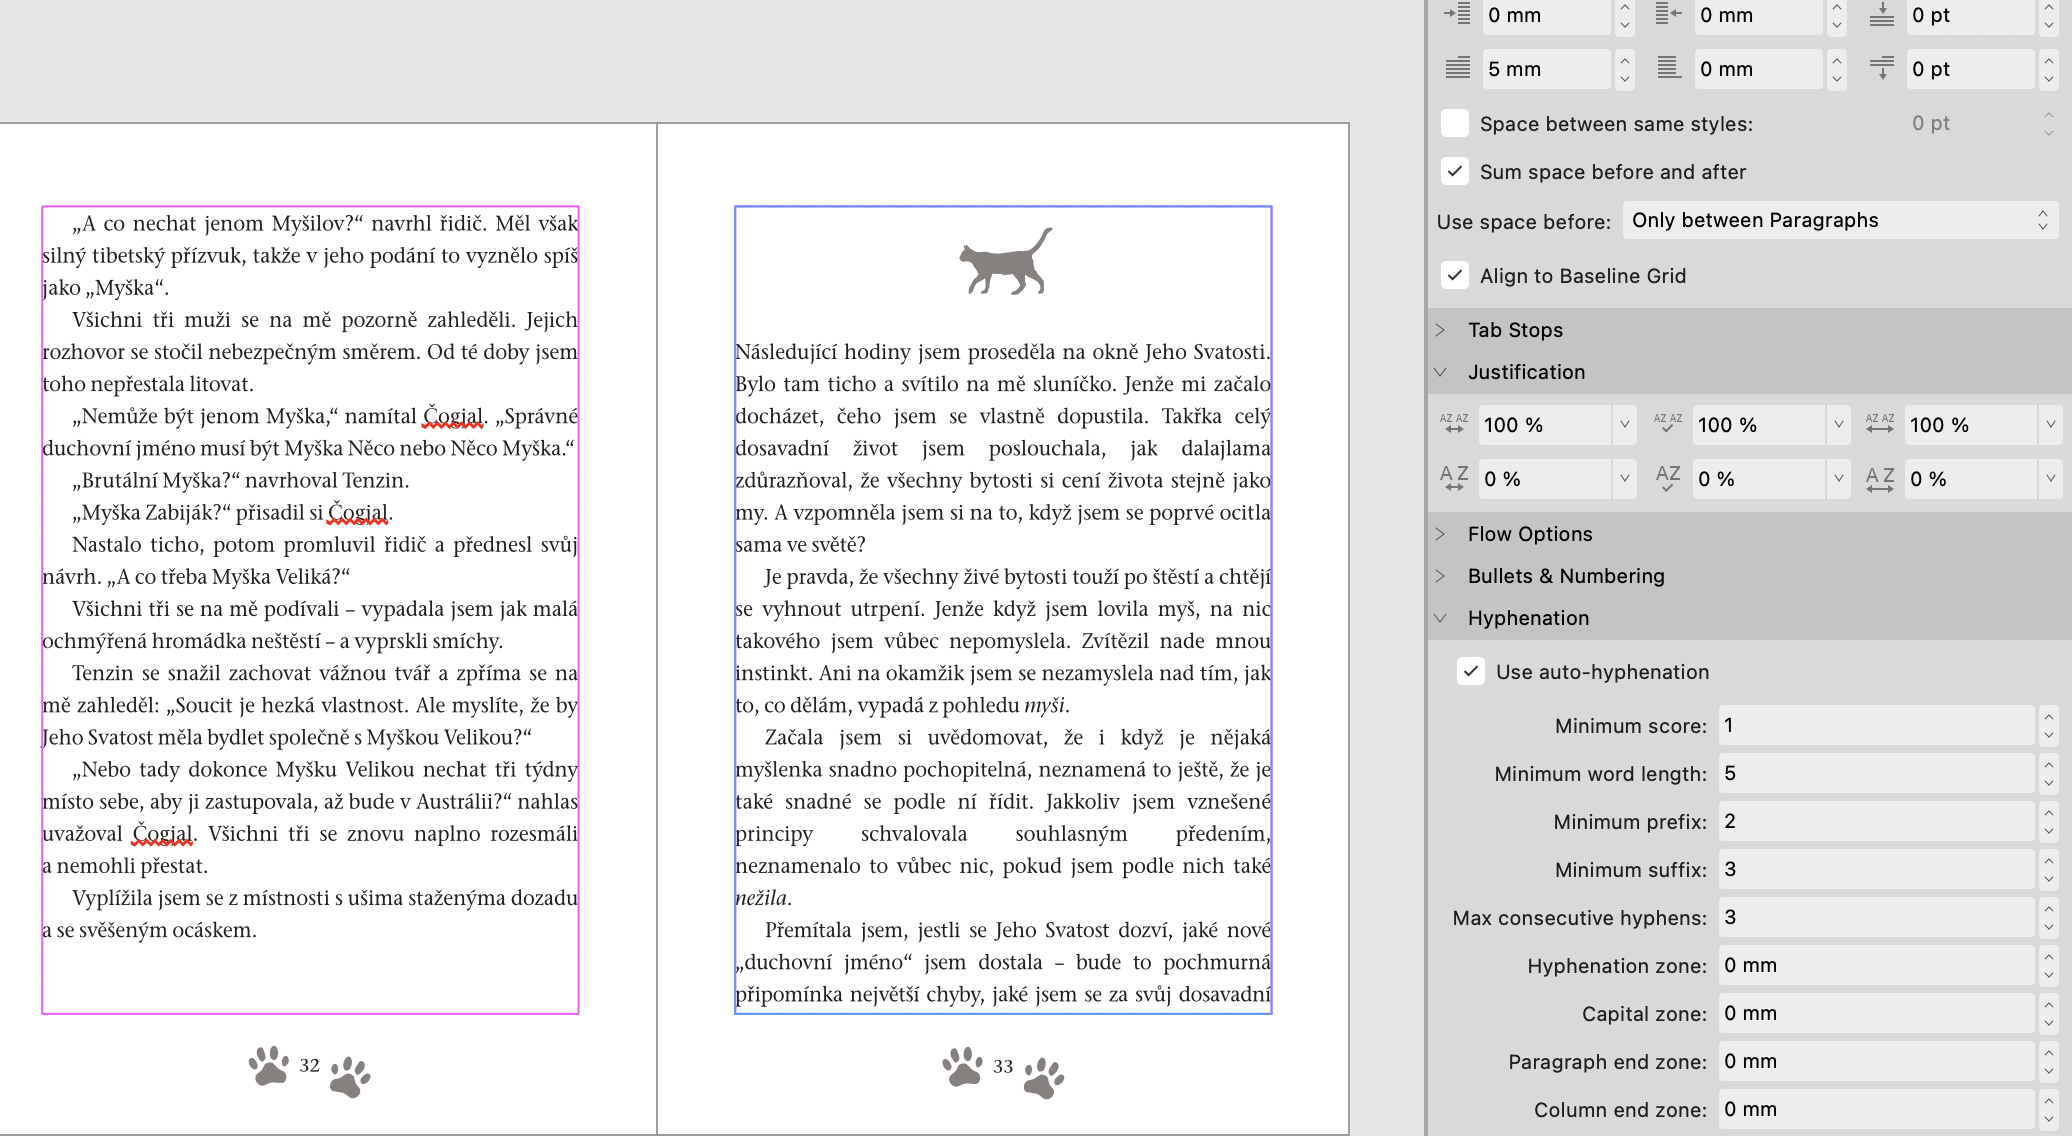Uncheck Align to Baseline Grid

(x=1455, y=275)
